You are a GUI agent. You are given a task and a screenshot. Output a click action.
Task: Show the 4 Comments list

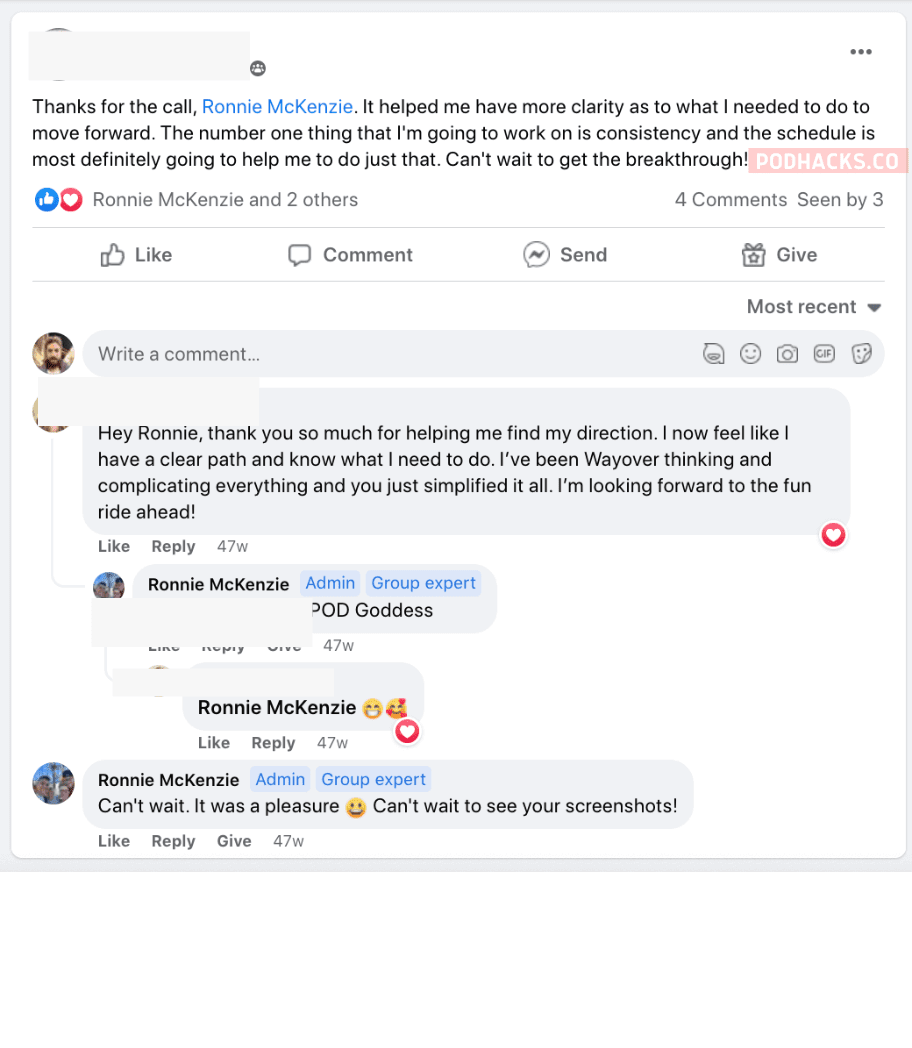(730, 200)
